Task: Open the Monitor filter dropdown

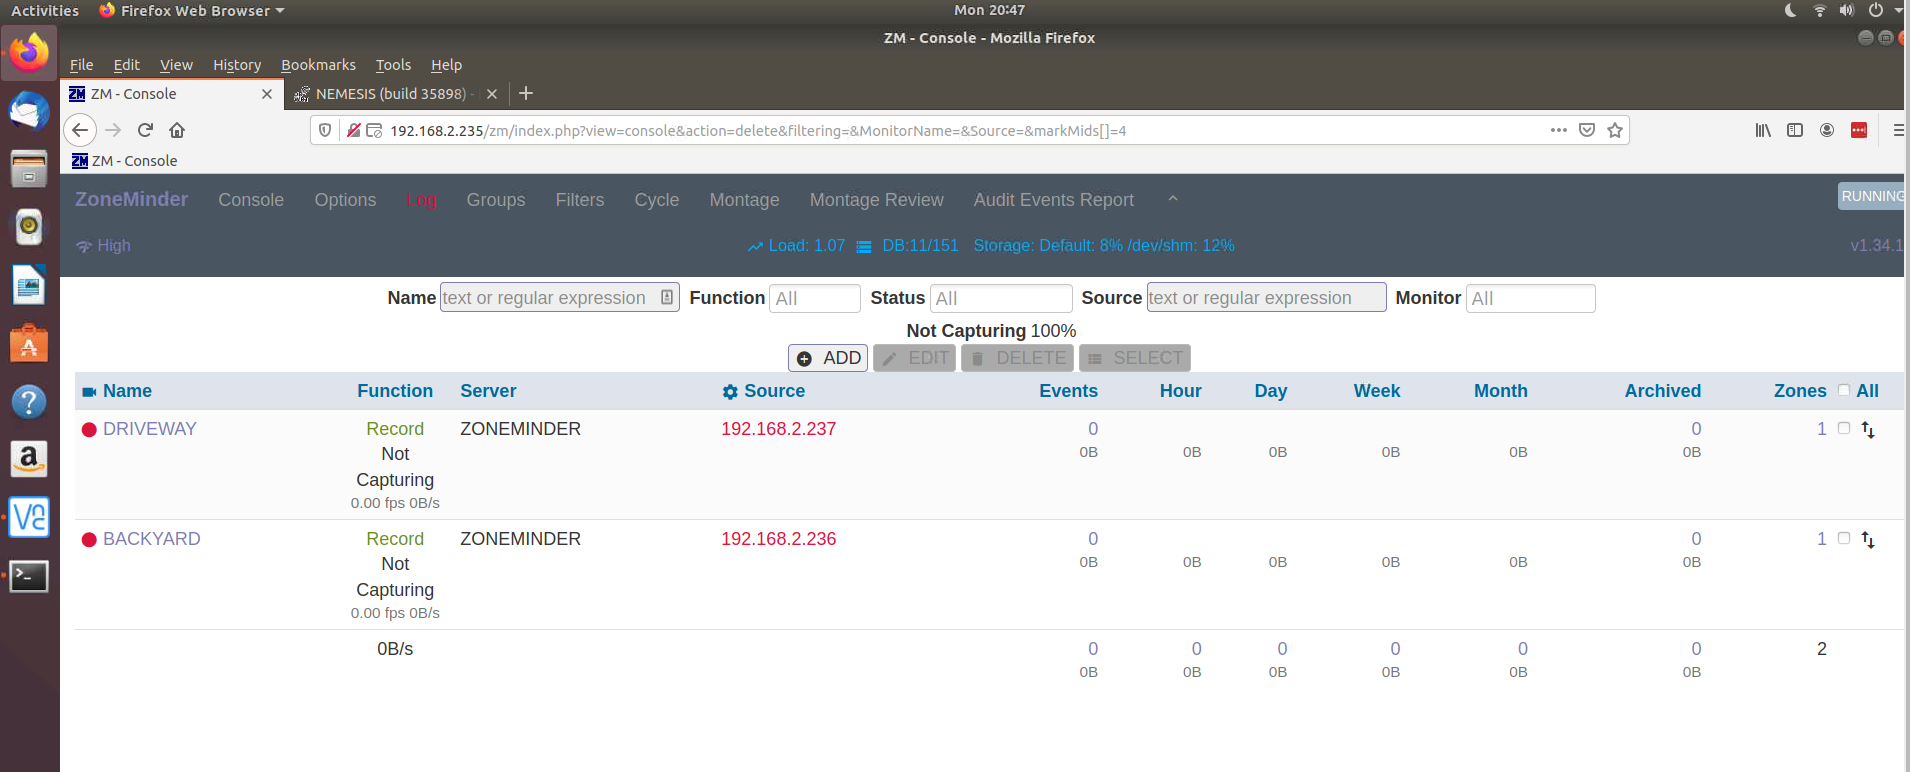Action: [1530, 298]
